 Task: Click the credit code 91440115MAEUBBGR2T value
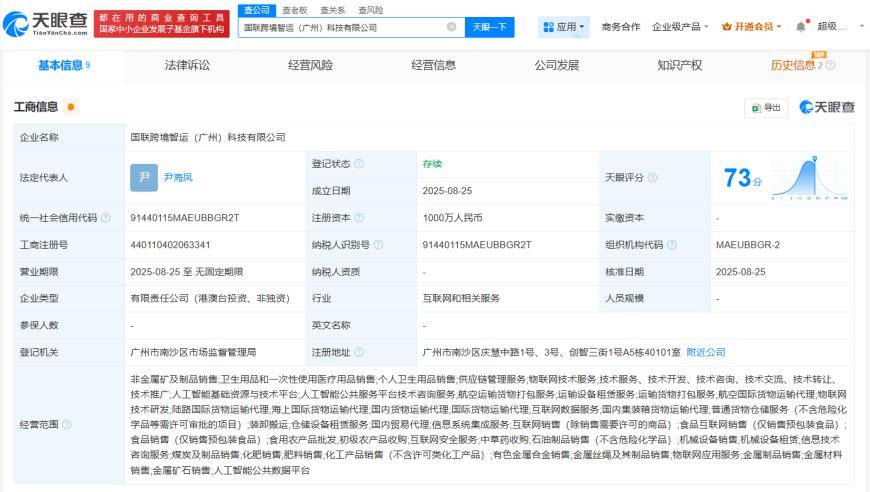coord(185,218)
